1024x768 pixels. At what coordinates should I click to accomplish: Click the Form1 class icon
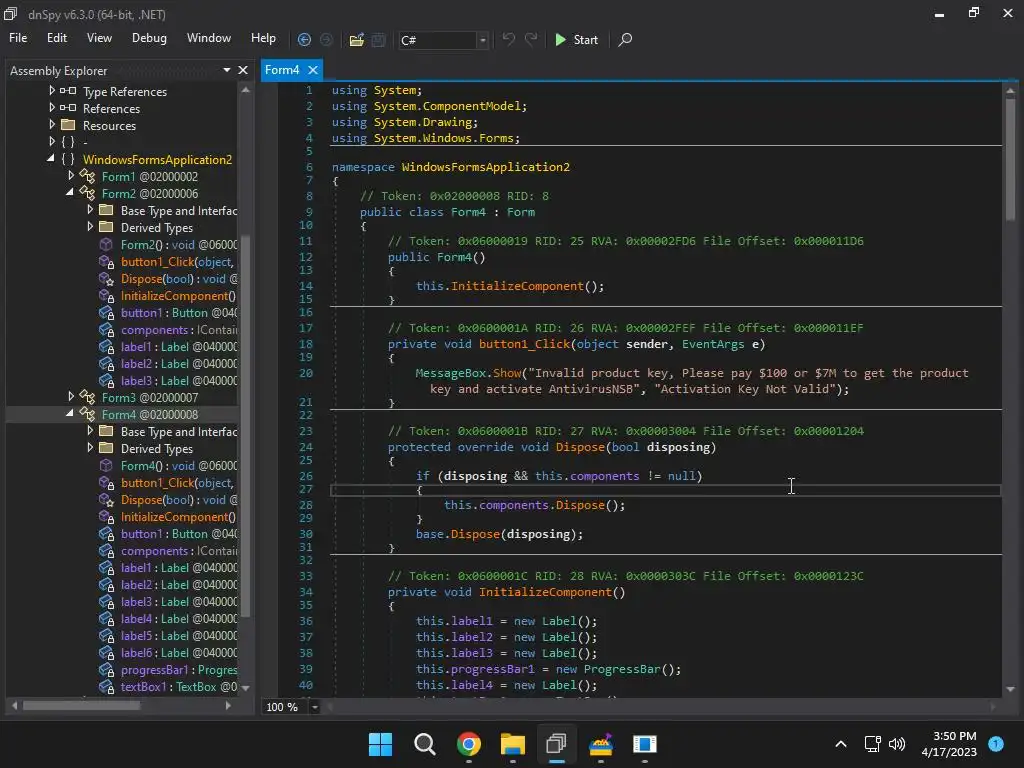[88, 176]
